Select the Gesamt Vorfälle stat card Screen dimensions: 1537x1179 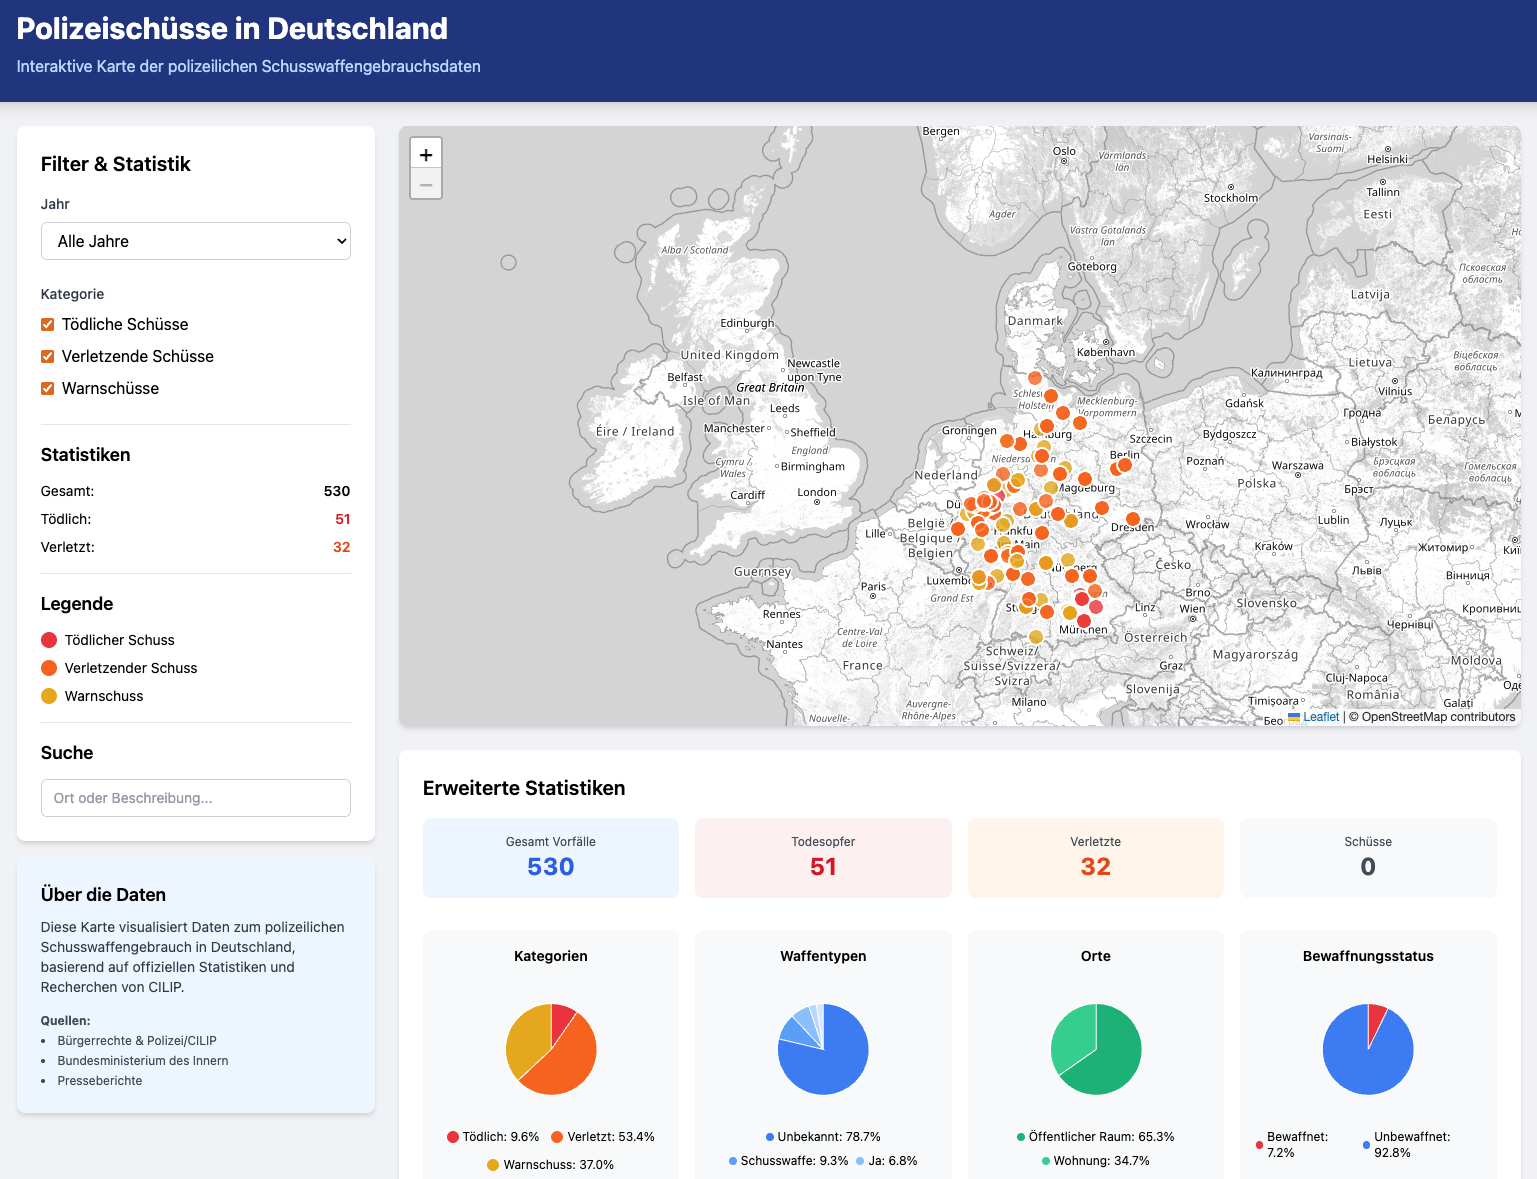551,858
